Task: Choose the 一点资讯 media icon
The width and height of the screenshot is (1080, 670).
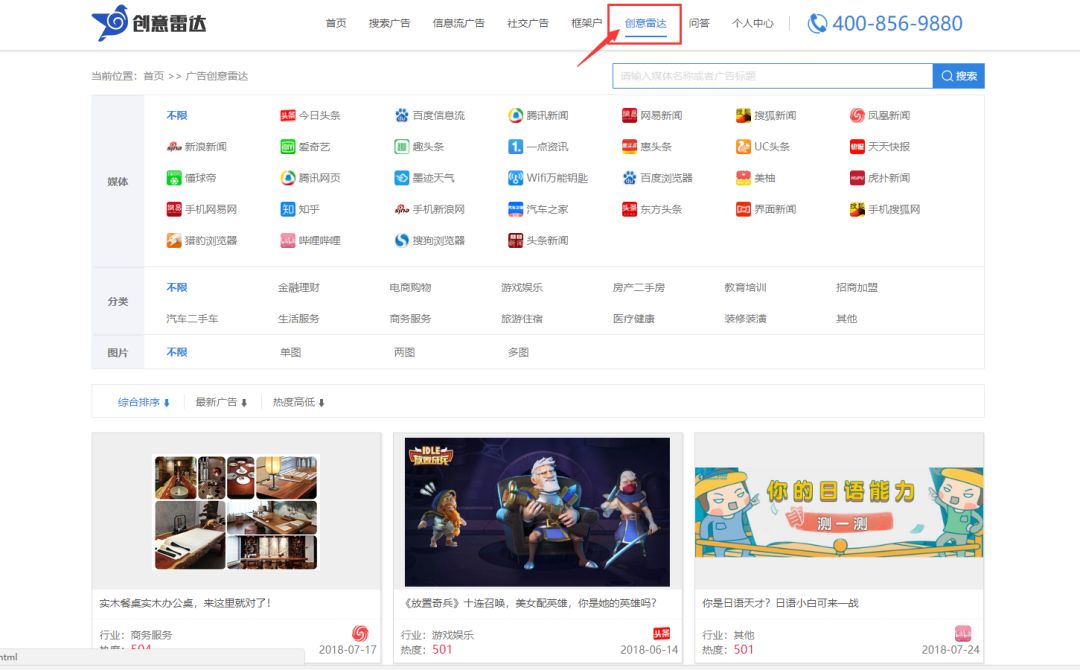Action: (x=515, y=147)
